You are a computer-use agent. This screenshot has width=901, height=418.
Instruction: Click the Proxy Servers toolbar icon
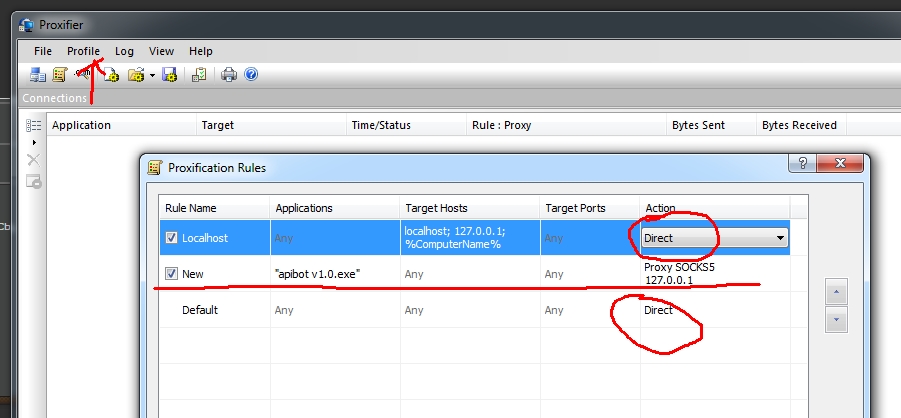tap(38, 75)
